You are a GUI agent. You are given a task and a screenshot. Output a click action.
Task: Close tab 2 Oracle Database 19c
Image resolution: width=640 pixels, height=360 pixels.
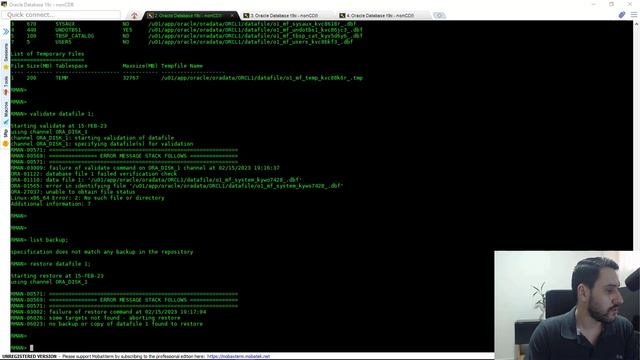(233, 16)
